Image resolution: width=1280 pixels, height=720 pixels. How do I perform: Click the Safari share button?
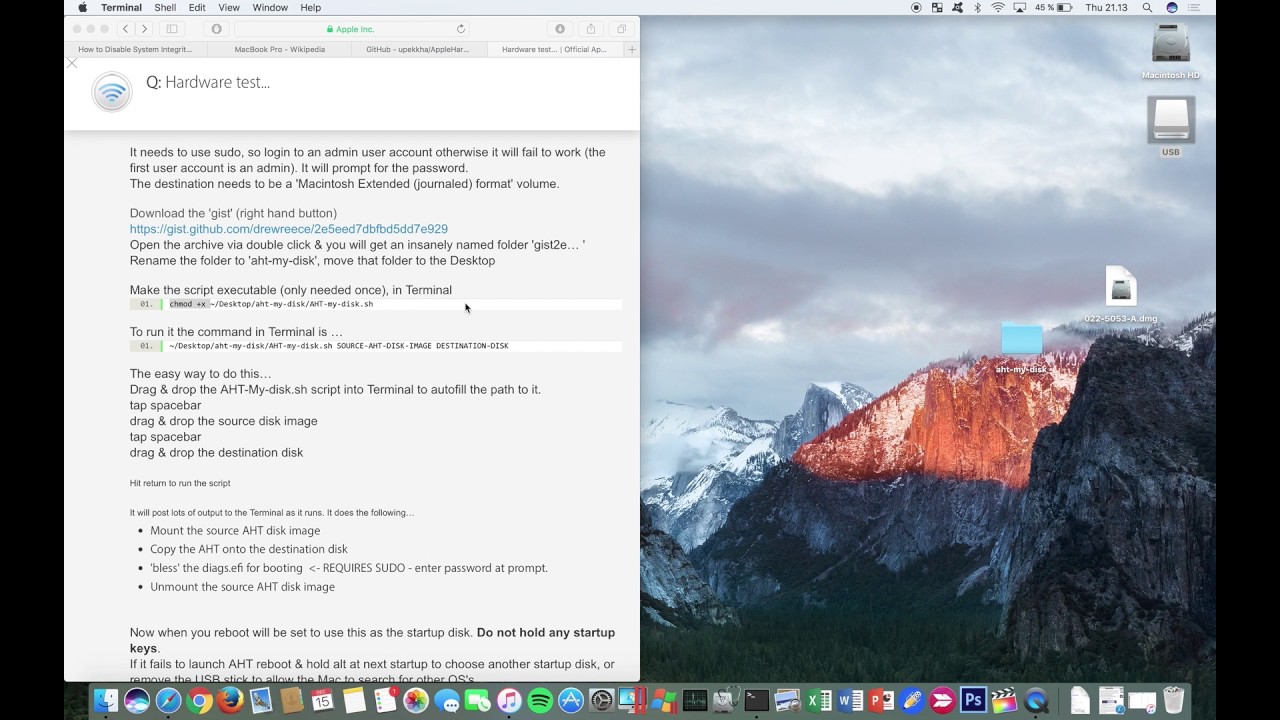coord(591,29)
